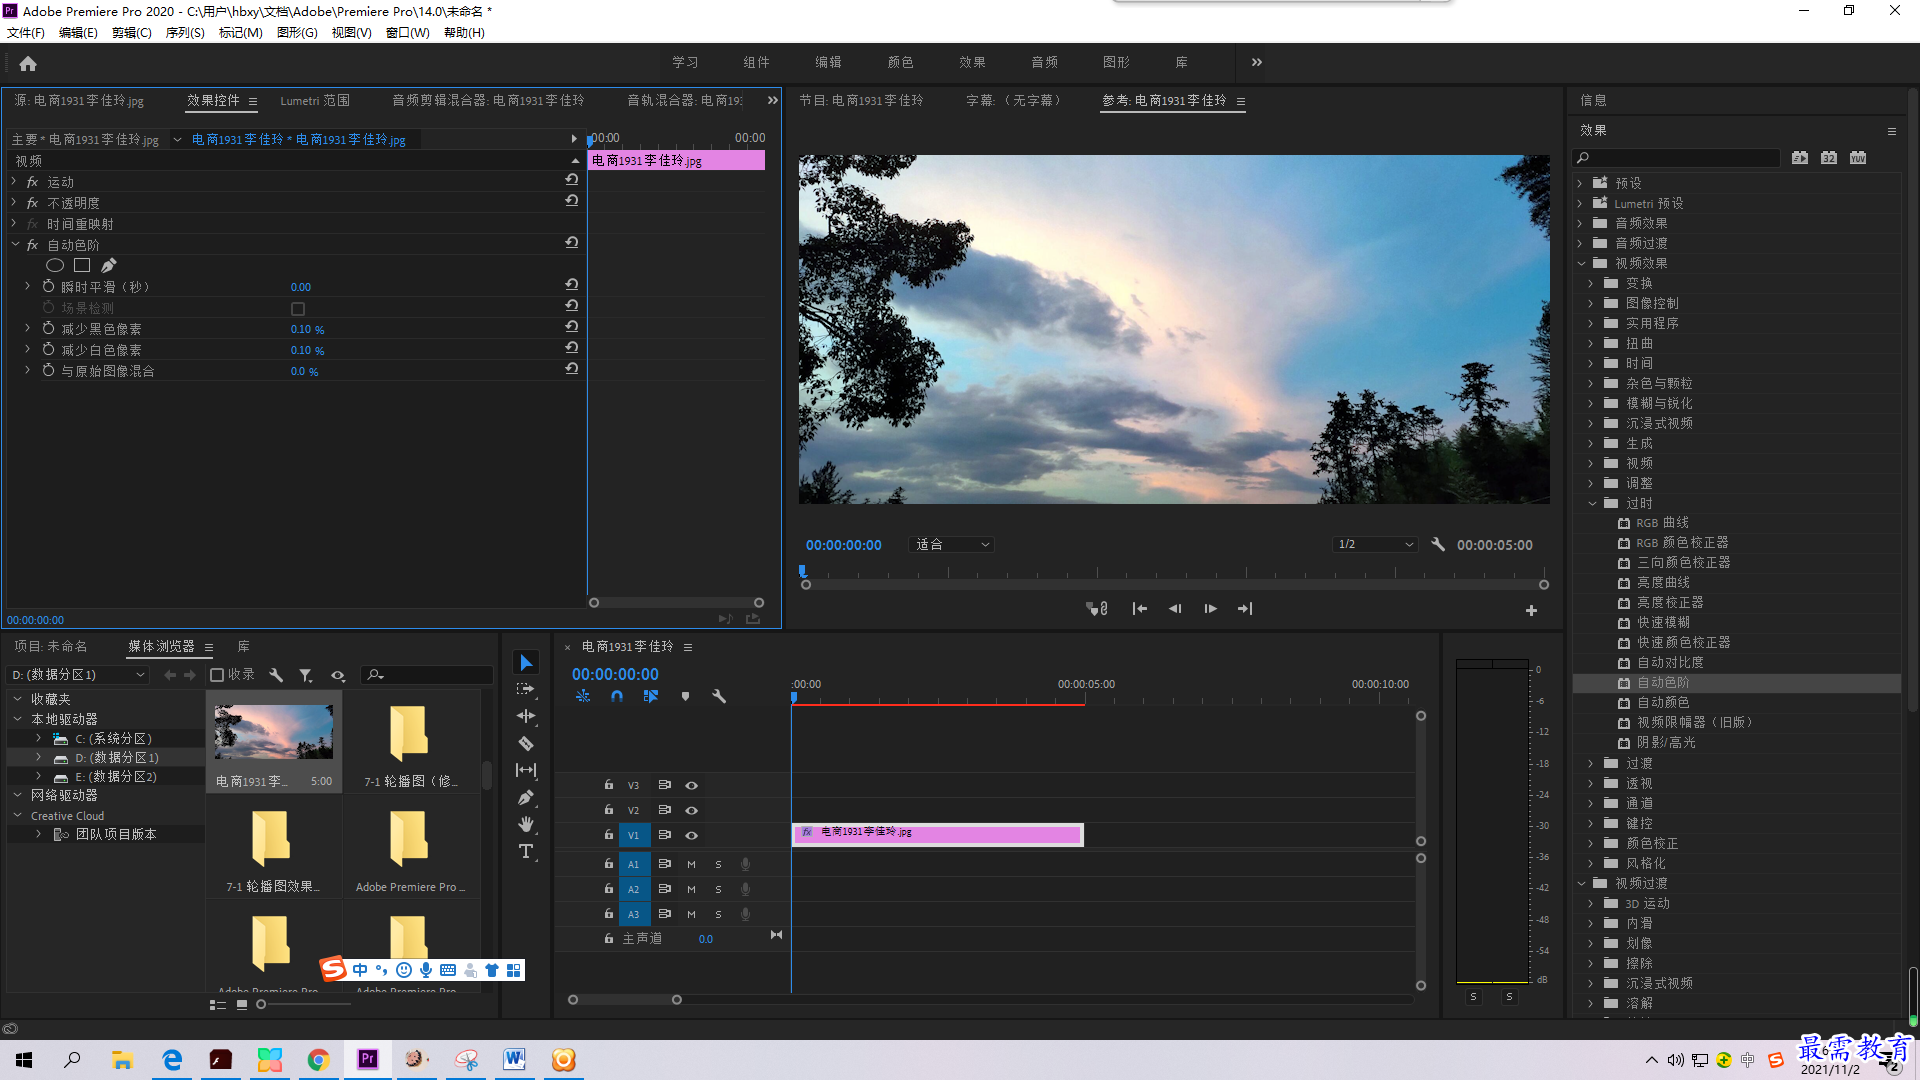
Task: Enable the 场景检测 checkbox
Action: 298,308
